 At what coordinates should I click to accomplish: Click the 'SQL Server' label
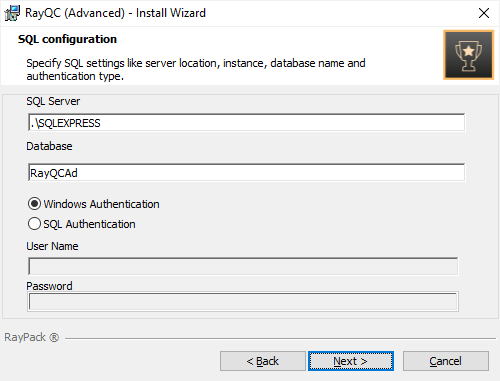point(53,101)
